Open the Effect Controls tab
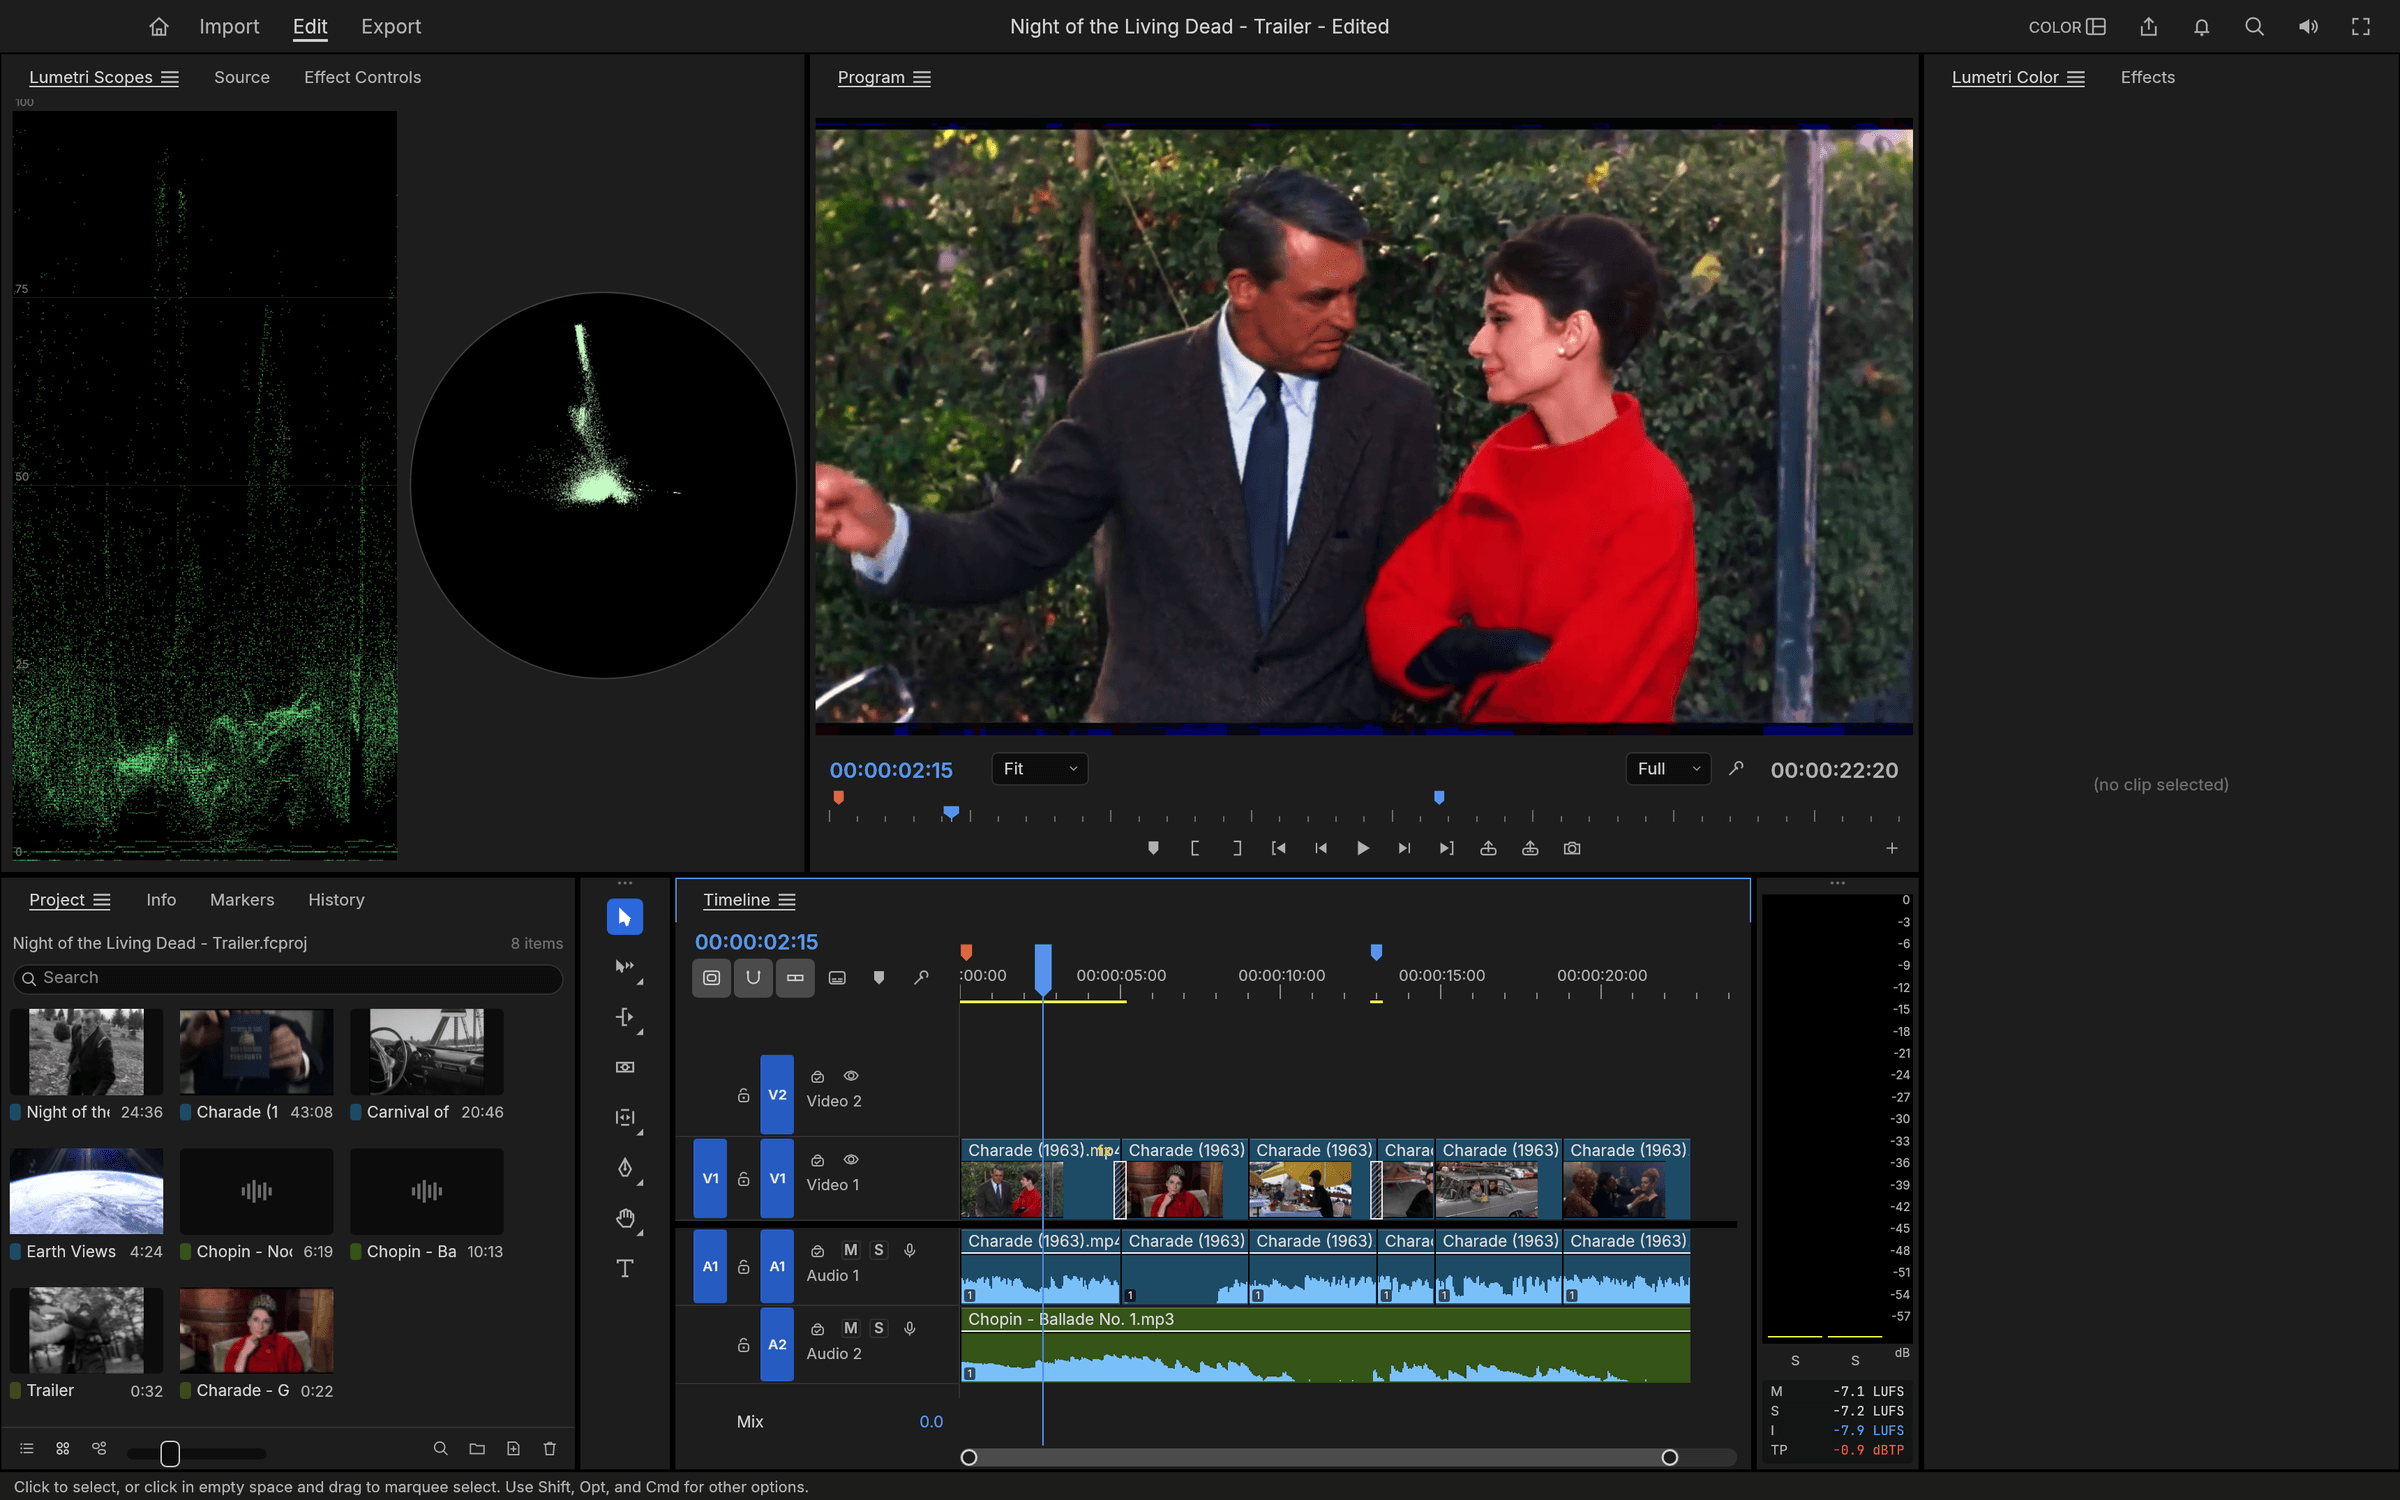Image resolution: width=2400 pixels, height=1500 pixels. (x=362, y=77)
